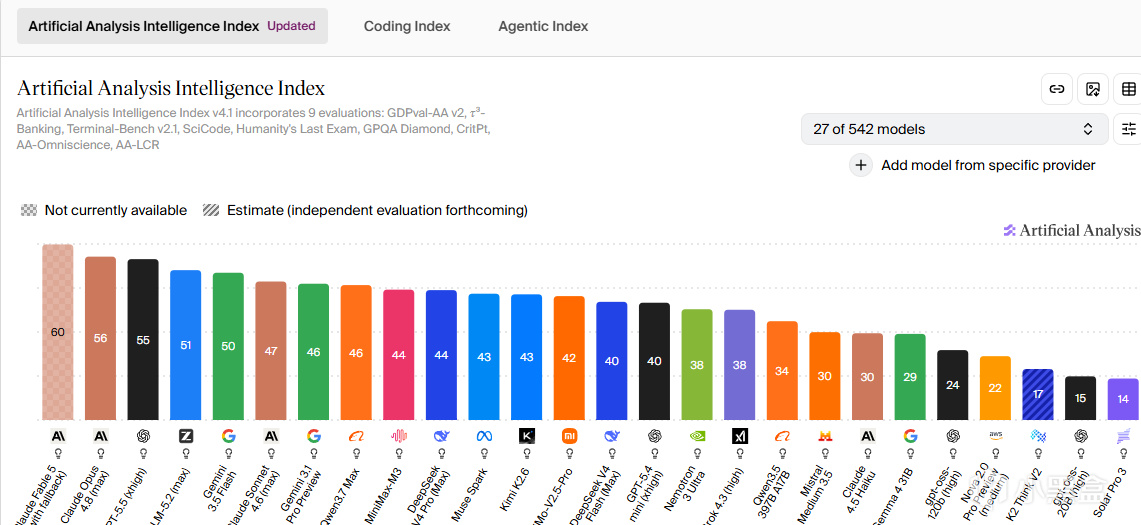This screenshot has height=525, width=1141.
Task: Click the Meta logo under Muse Spark
Action: (484, 436)
